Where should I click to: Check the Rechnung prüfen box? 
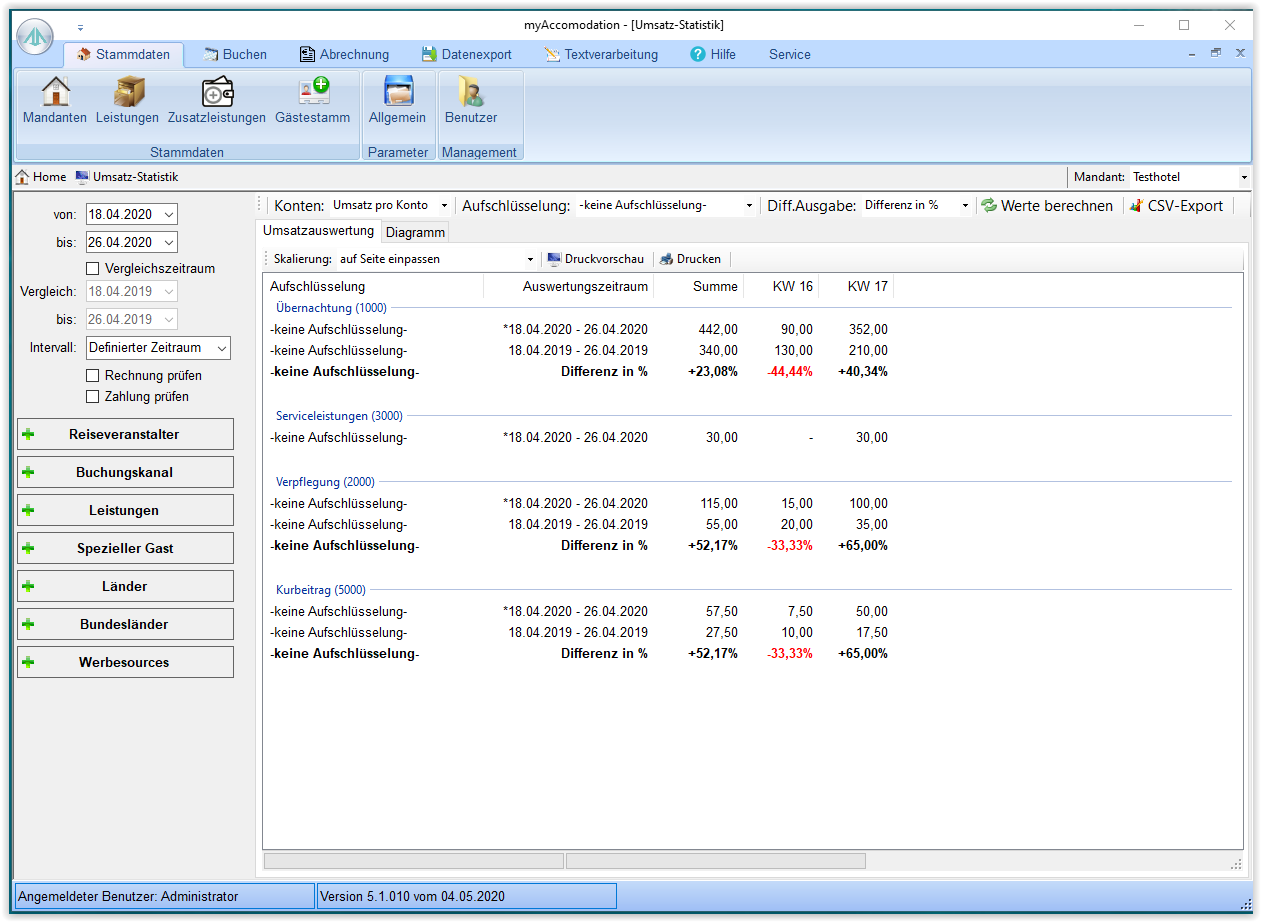[x=93, y=375]
